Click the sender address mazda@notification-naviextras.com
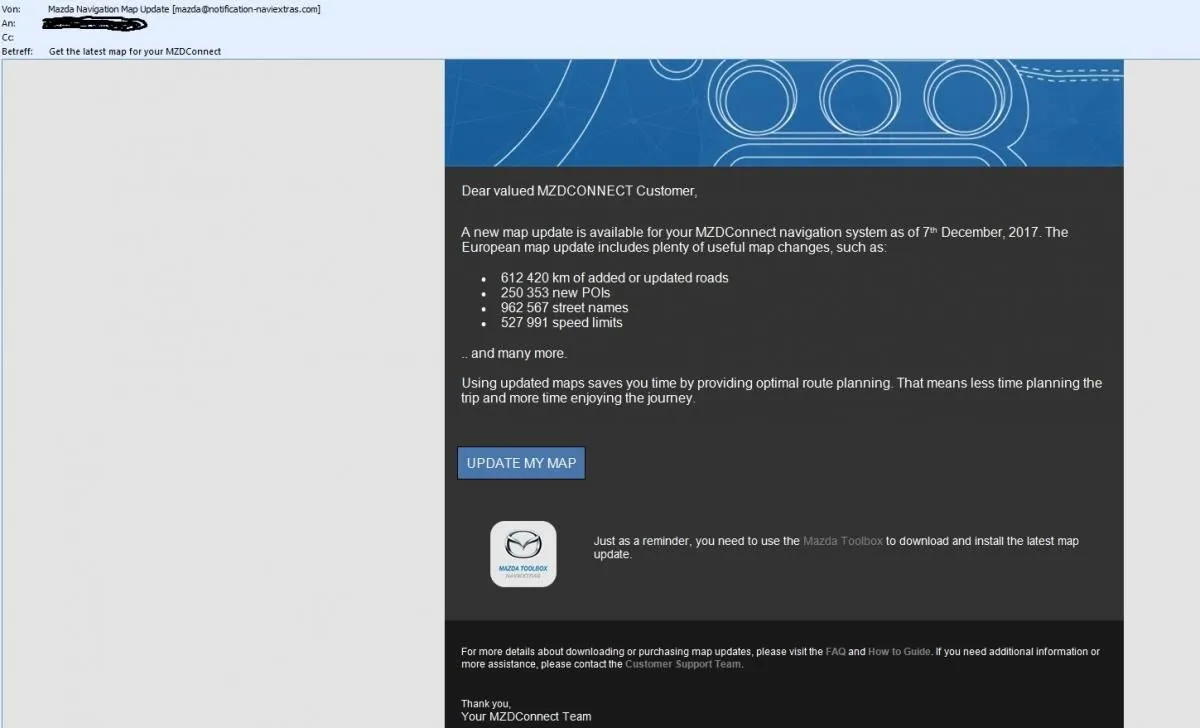The height and width of the screenshot is (728, 1200). point(246,9)
